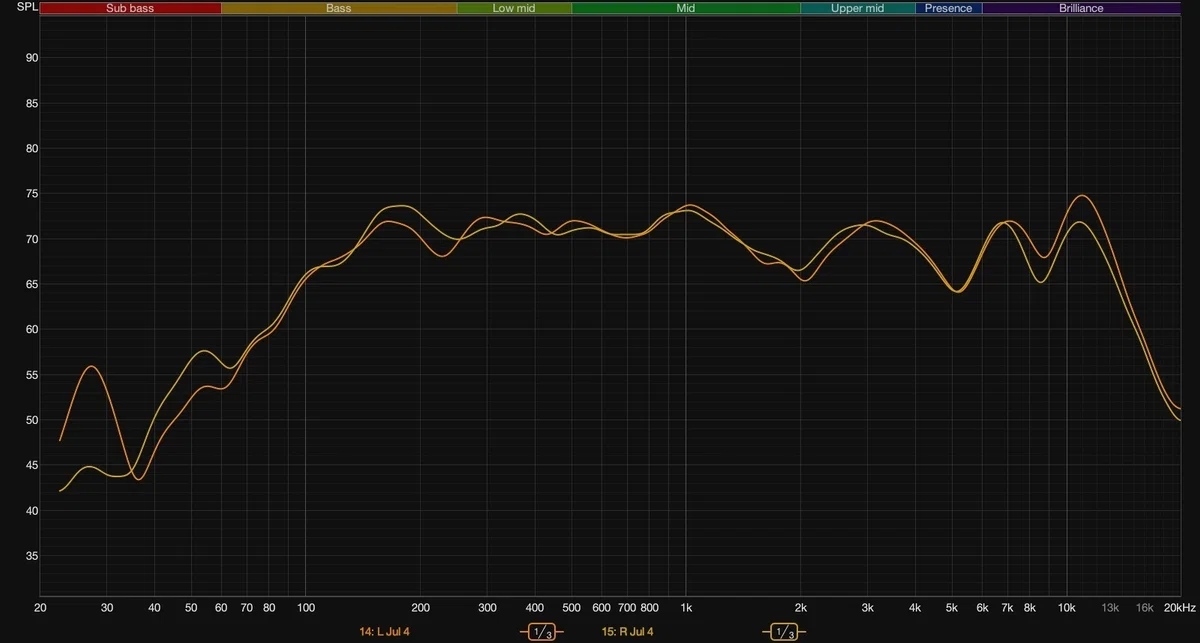Click the Brilliance band label

[1081, 8]
